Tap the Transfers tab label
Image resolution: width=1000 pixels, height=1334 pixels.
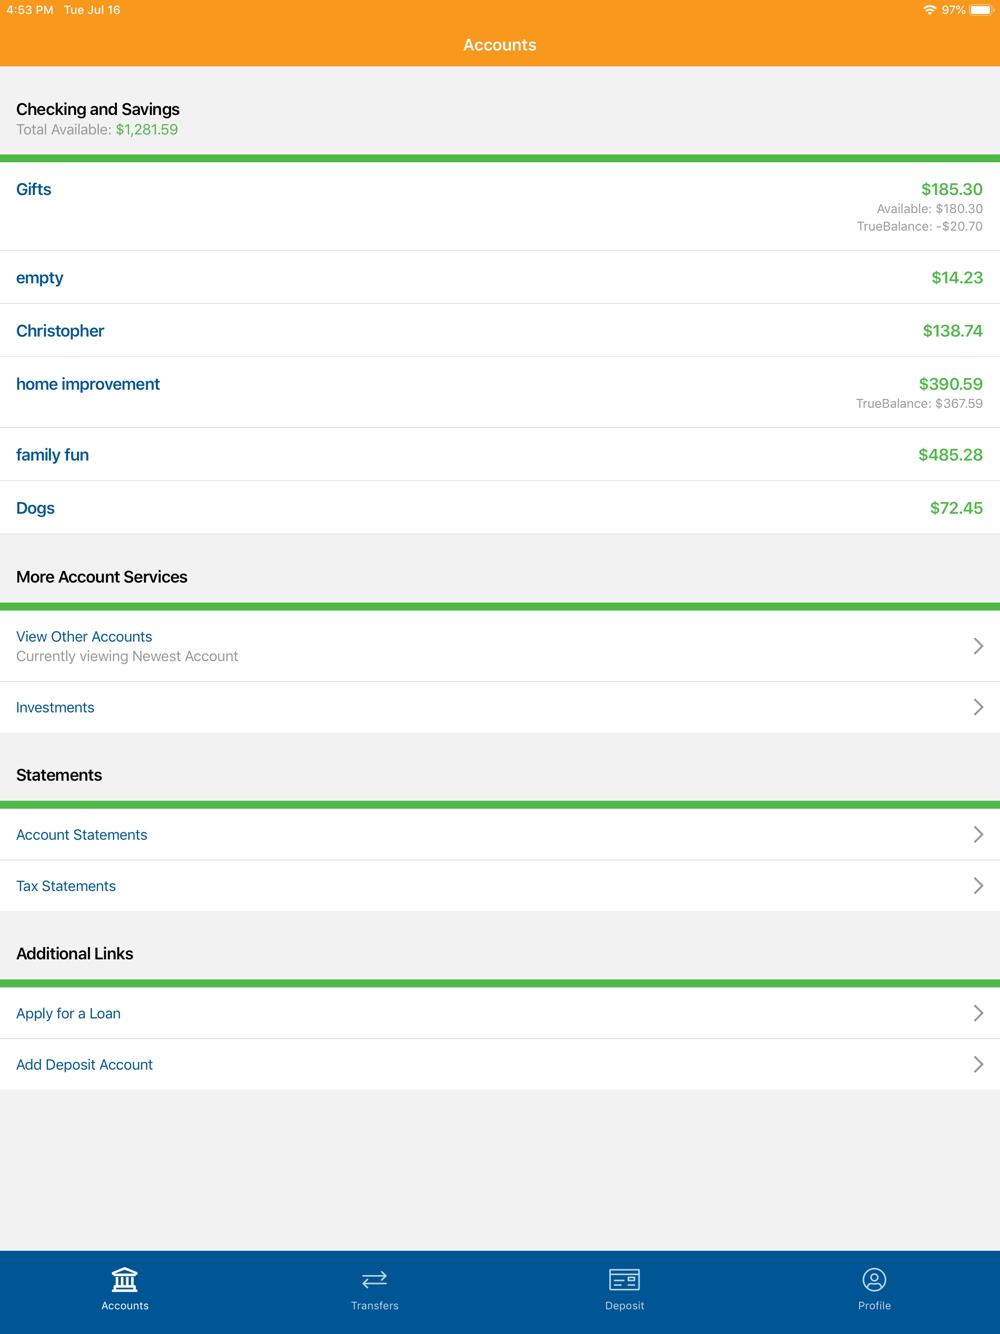coord(375,1306)
